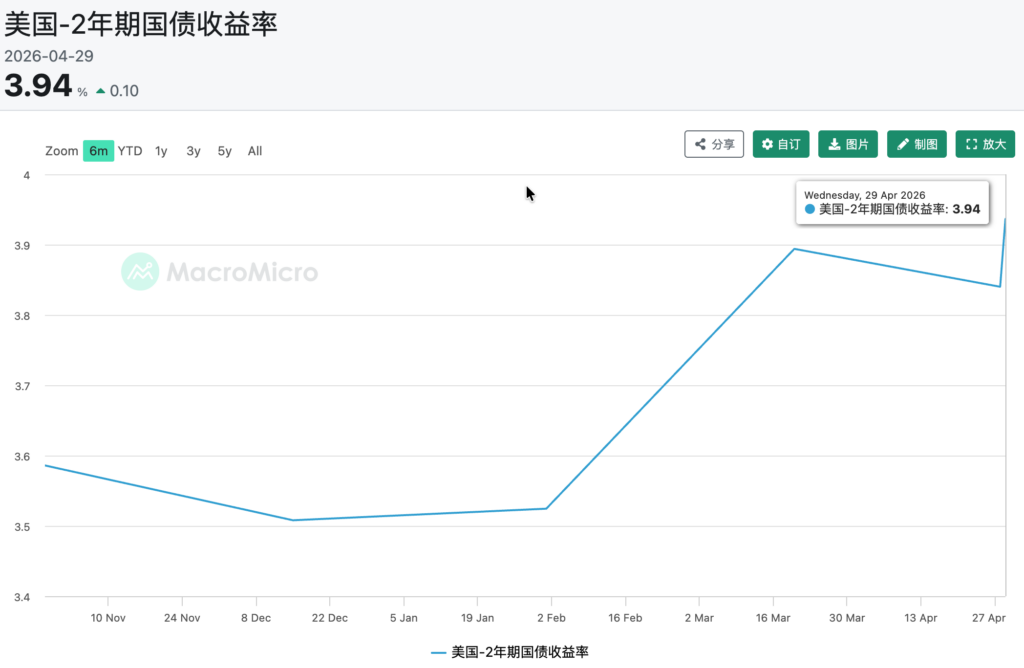1024x668 pixels.
Task: Click the date 2026-04-29 under the title
Action: point(49,56)
